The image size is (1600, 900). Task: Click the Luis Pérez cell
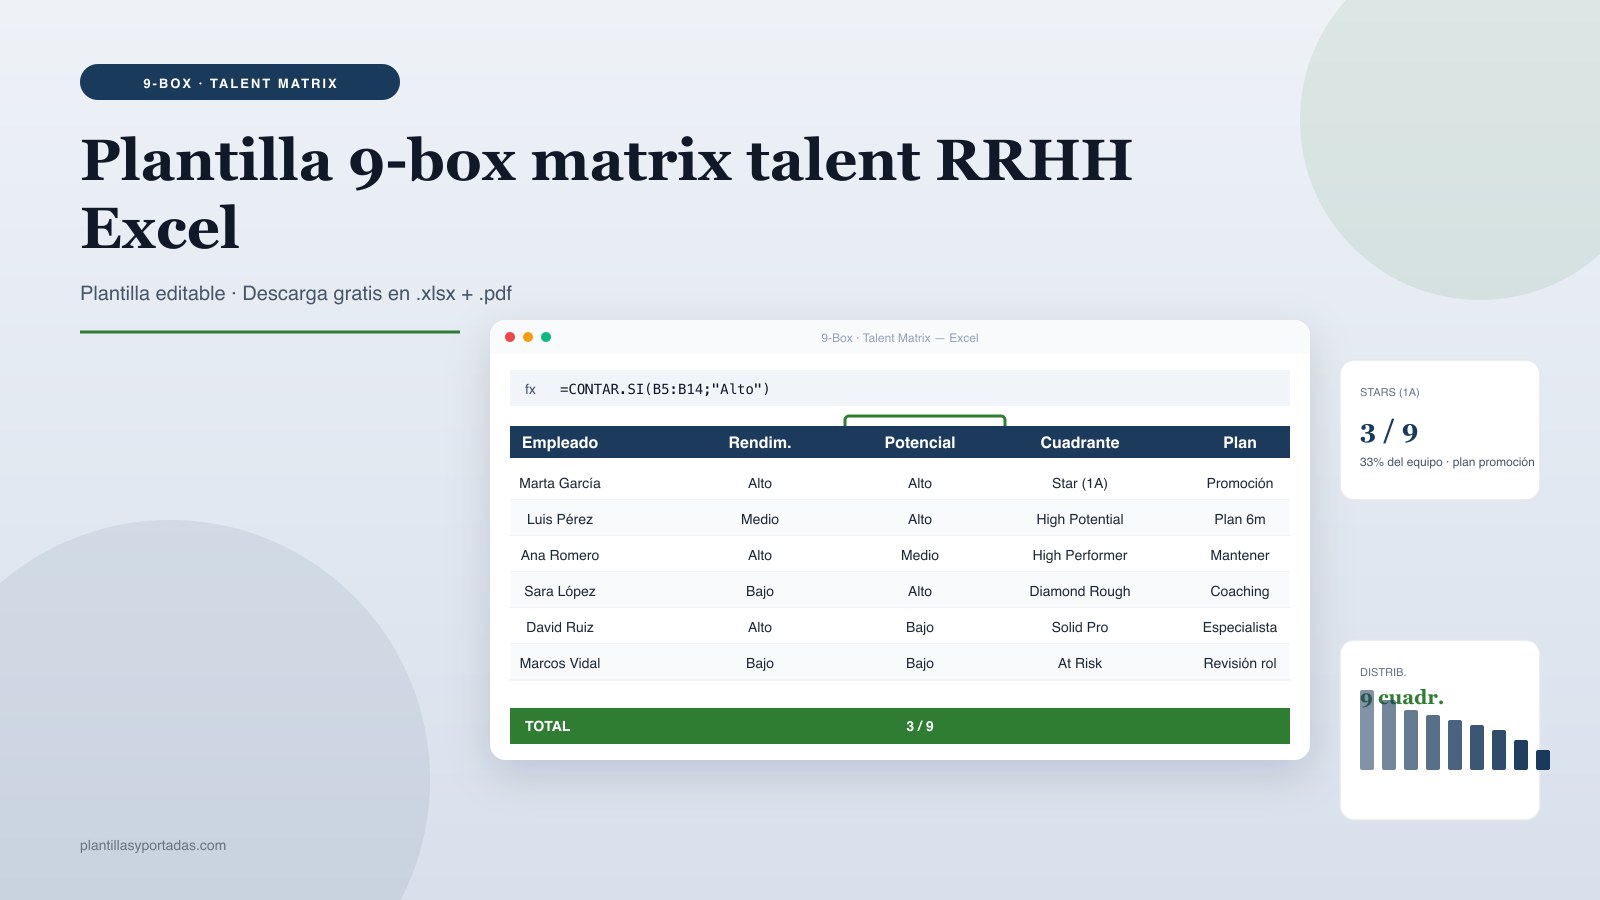click(560, 519)
